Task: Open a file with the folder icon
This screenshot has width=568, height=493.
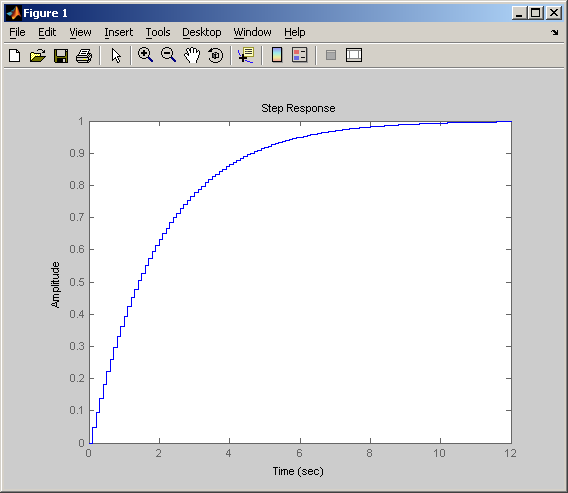Action: coord(38,55)
